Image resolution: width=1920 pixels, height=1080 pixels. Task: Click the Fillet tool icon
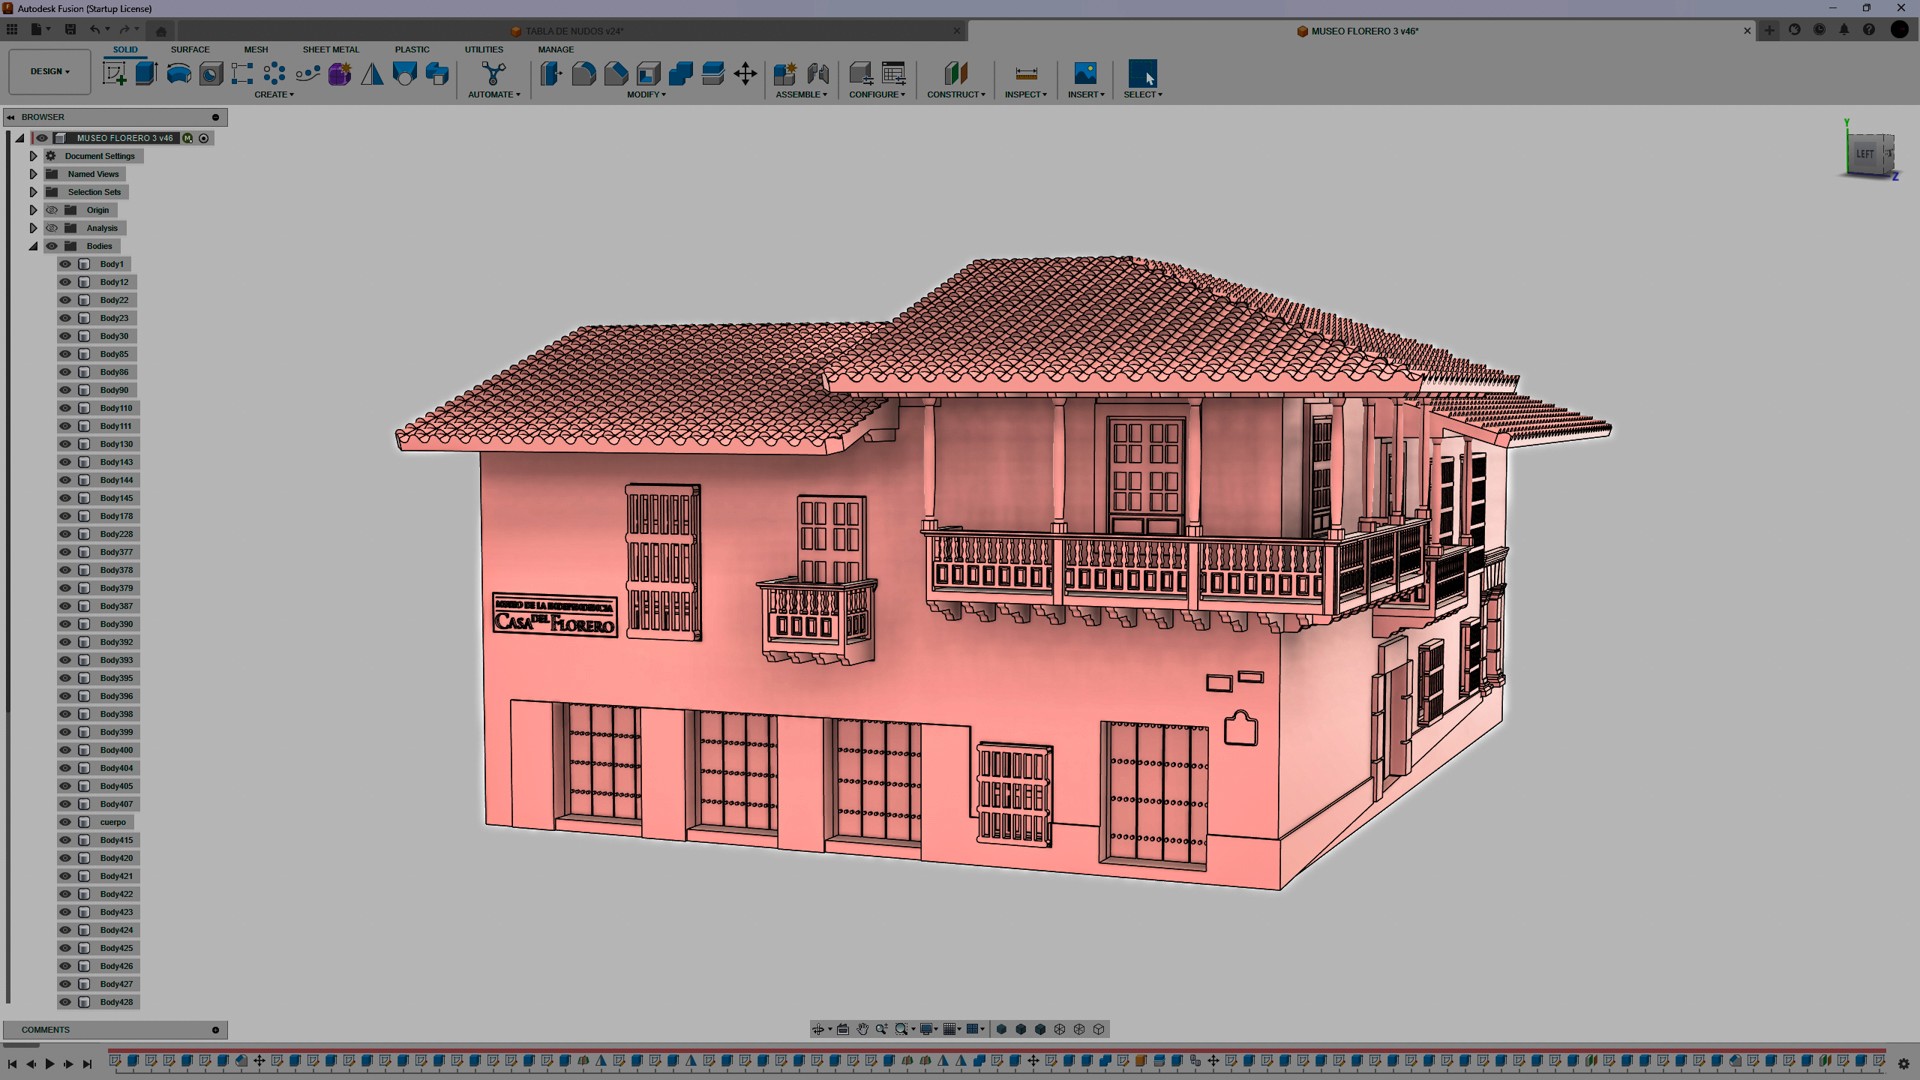[x=584, y=73]
